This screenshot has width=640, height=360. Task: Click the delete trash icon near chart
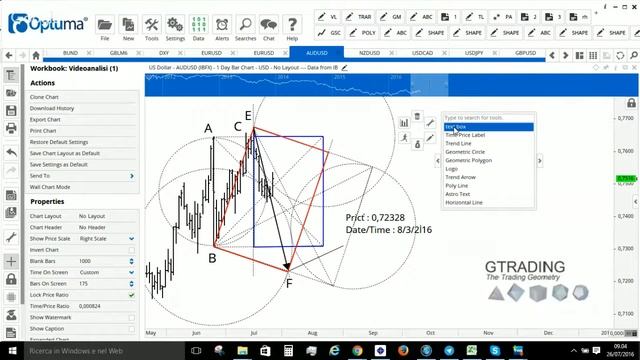(x=417, y=116)
